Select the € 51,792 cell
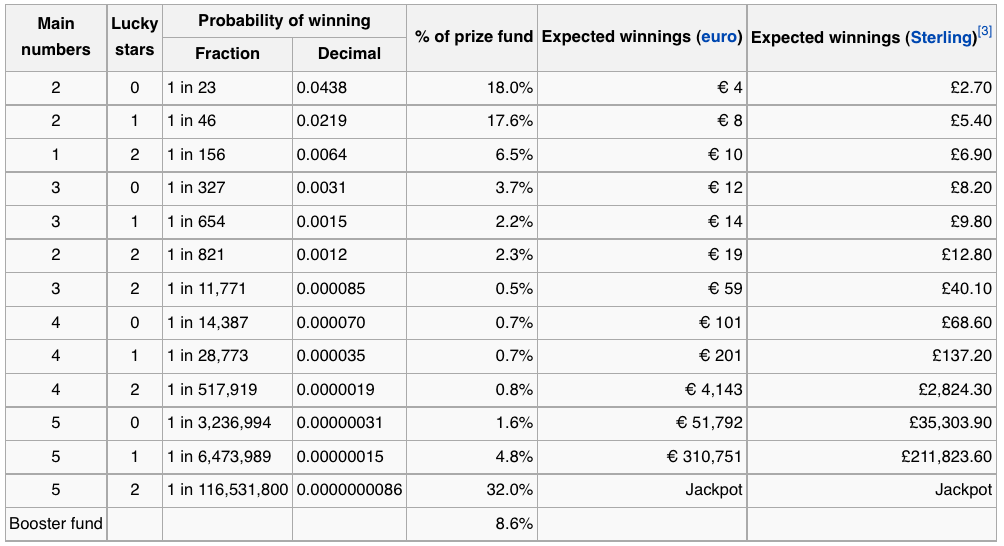The height and width of the screenshot is (546, 1004). point(642,423)
